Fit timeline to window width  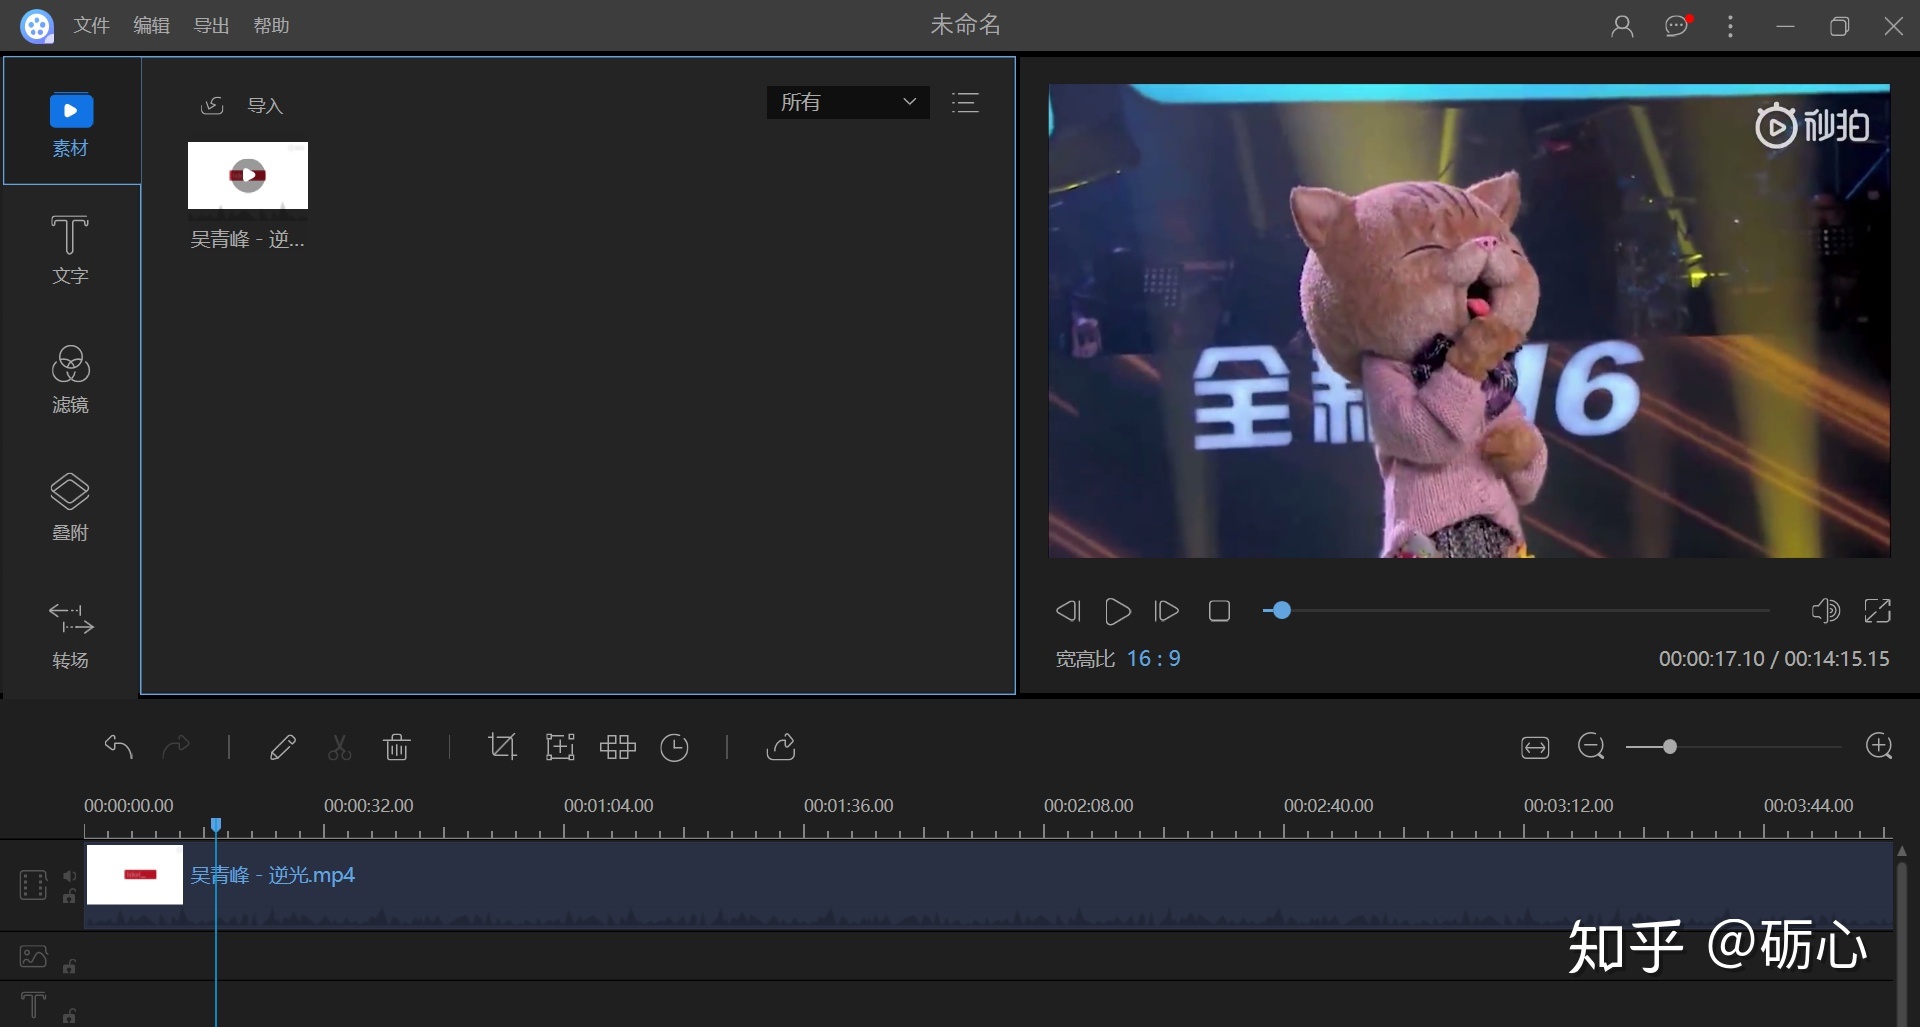tap(1535, 747)
